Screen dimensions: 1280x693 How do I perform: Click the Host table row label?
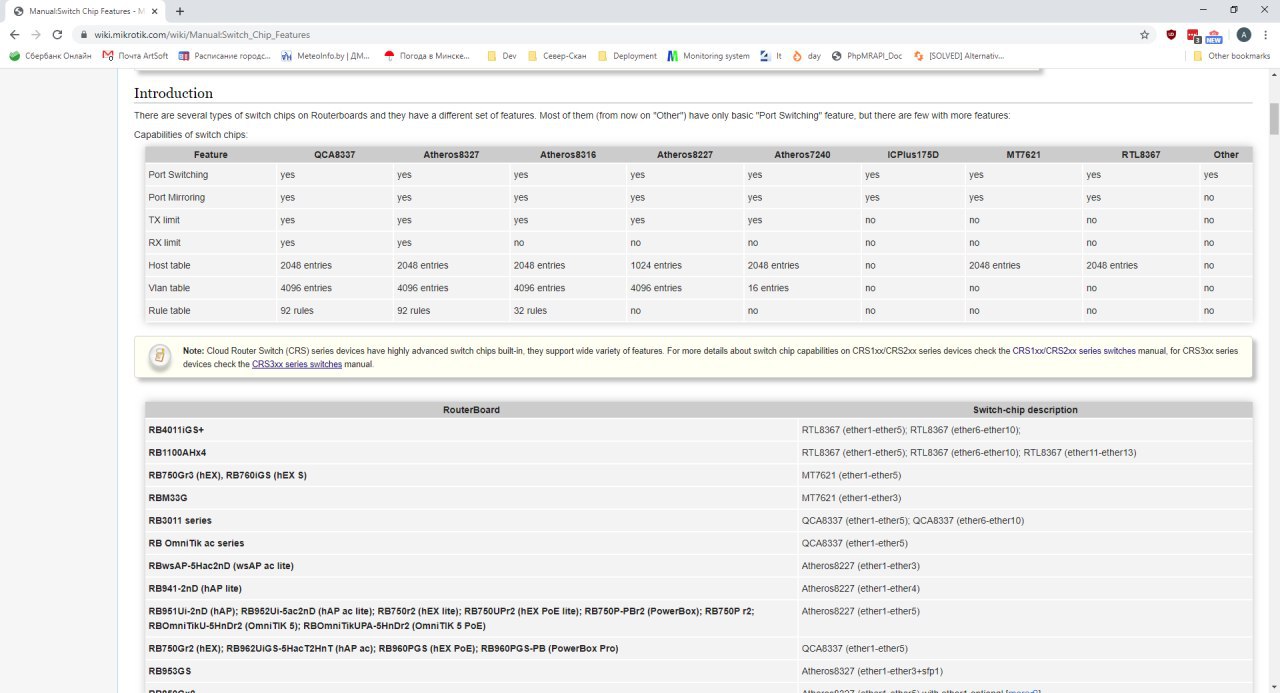[169, 265]
